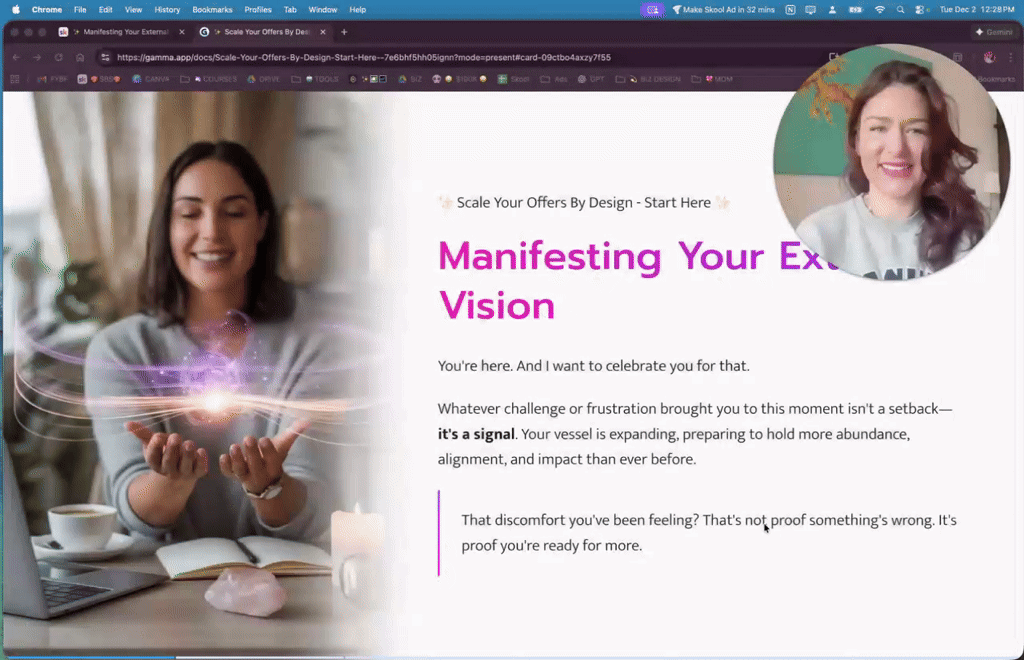The height and width of the screenshot is (660, 1024).
Task: Open the View menu
Action: [x=133, y=10]
